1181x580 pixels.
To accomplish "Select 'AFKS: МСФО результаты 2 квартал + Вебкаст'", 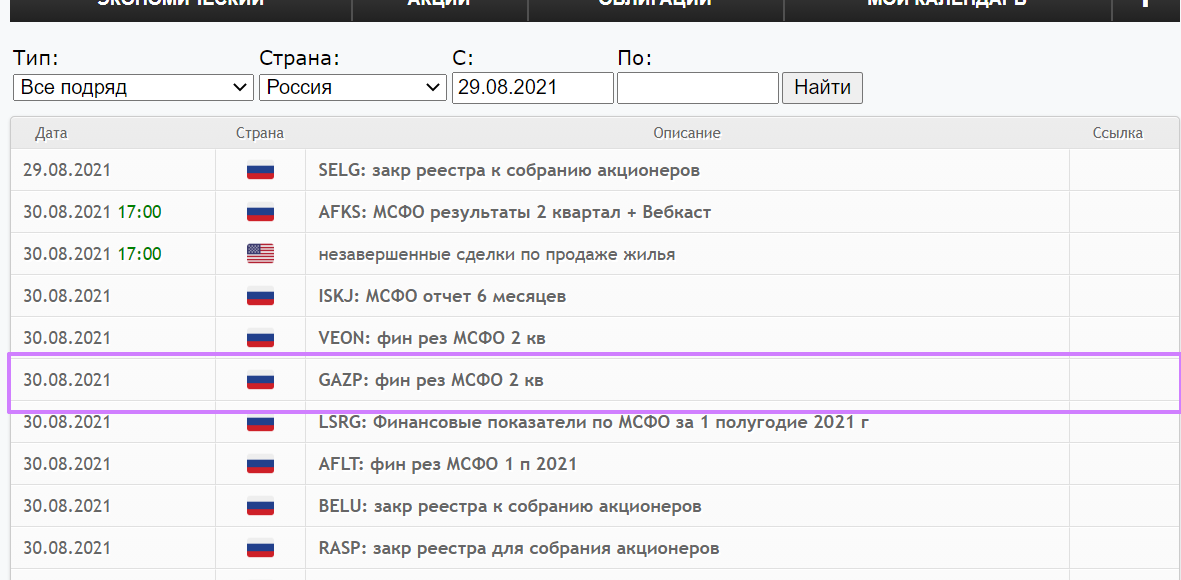I will click(x=515, y=212).
